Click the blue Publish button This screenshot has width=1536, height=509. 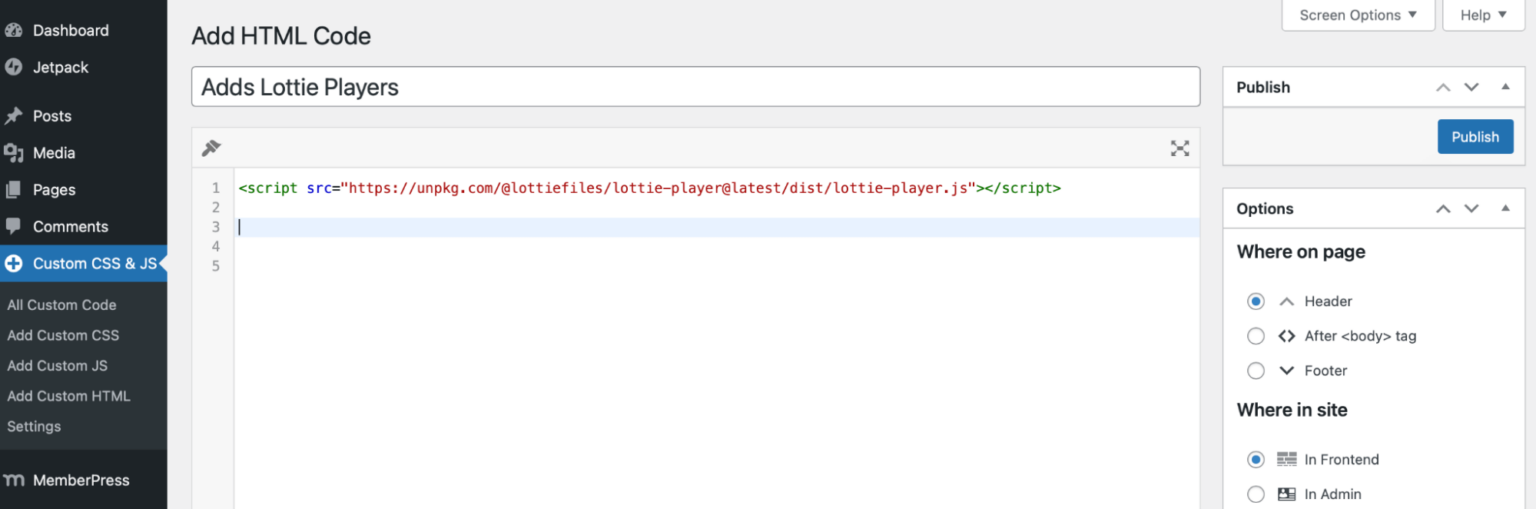click(x=1475, y=137)
